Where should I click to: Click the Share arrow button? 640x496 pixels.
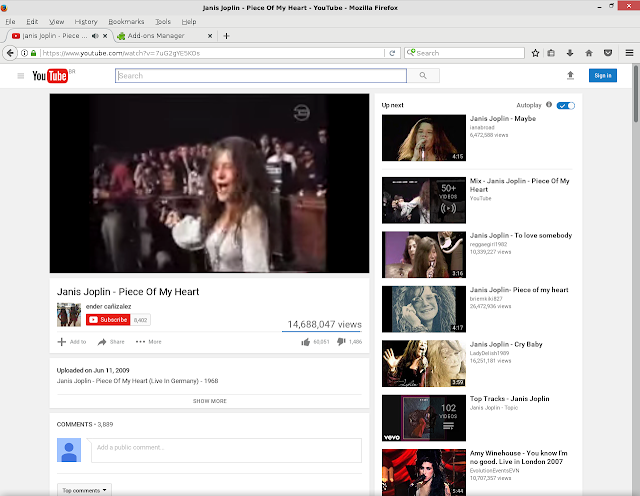tap(111, 342)
